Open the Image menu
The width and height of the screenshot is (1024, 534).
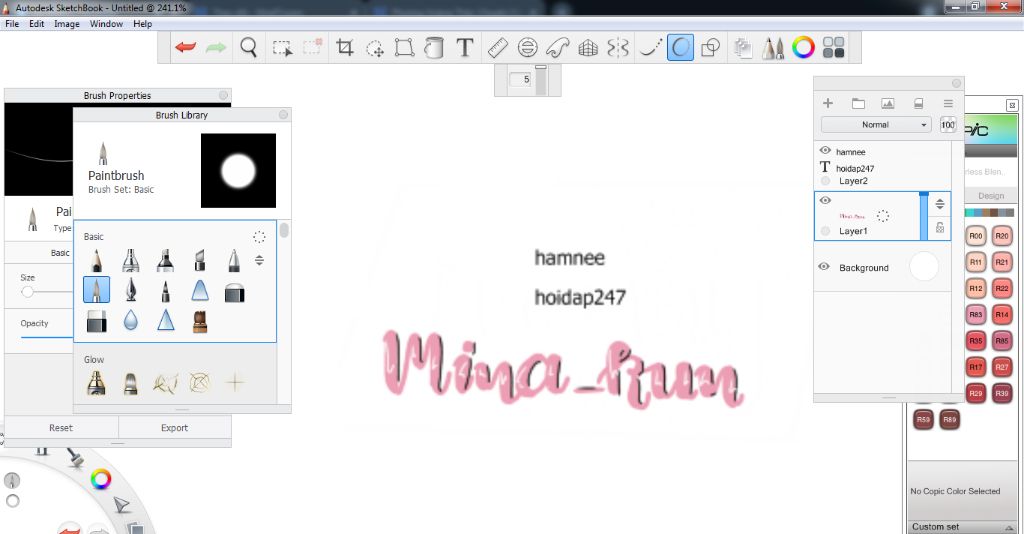[x=67, y=24]
